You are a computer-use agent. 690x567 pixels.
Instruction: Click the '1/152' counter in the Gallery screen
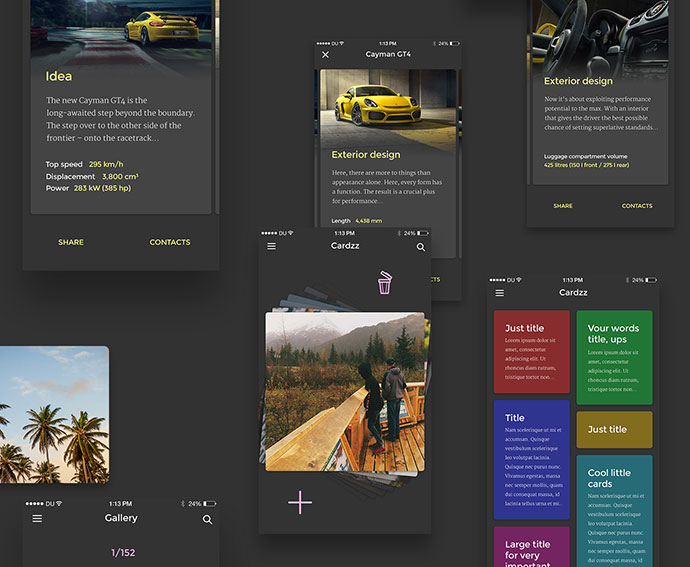pos(123,552)
